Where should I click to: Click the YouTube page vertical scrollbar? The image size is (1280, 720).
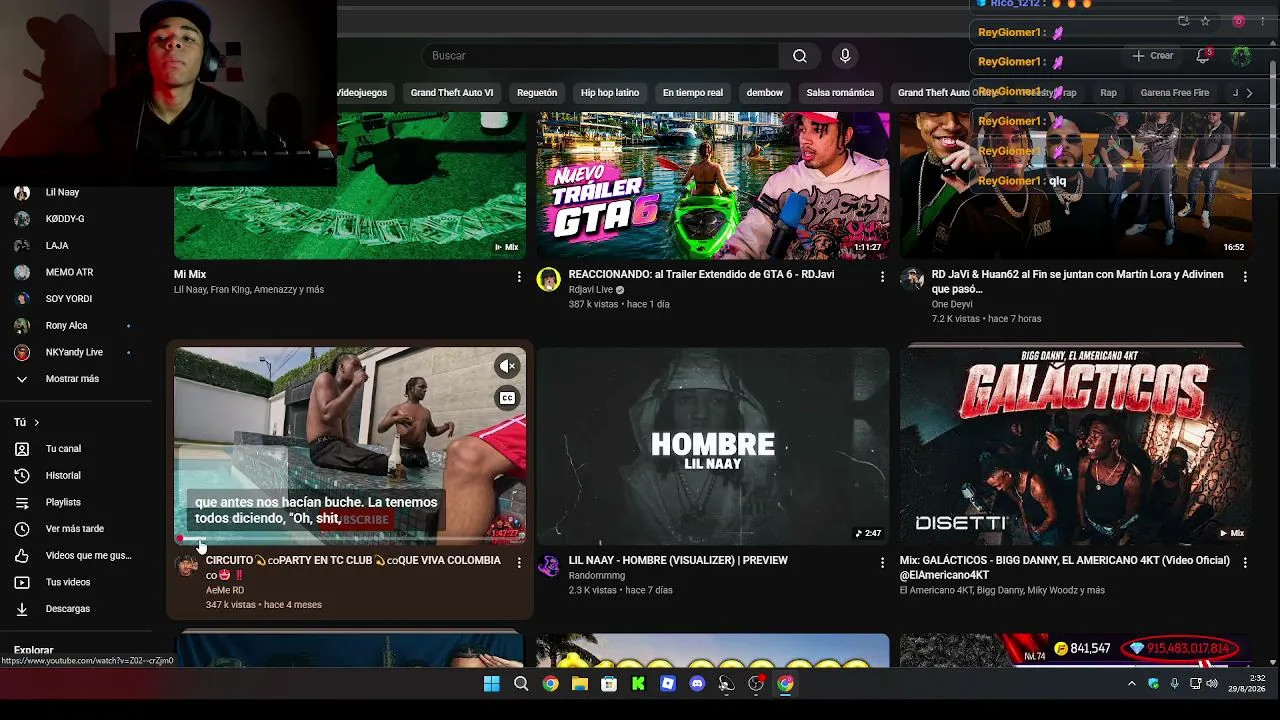1273,114
